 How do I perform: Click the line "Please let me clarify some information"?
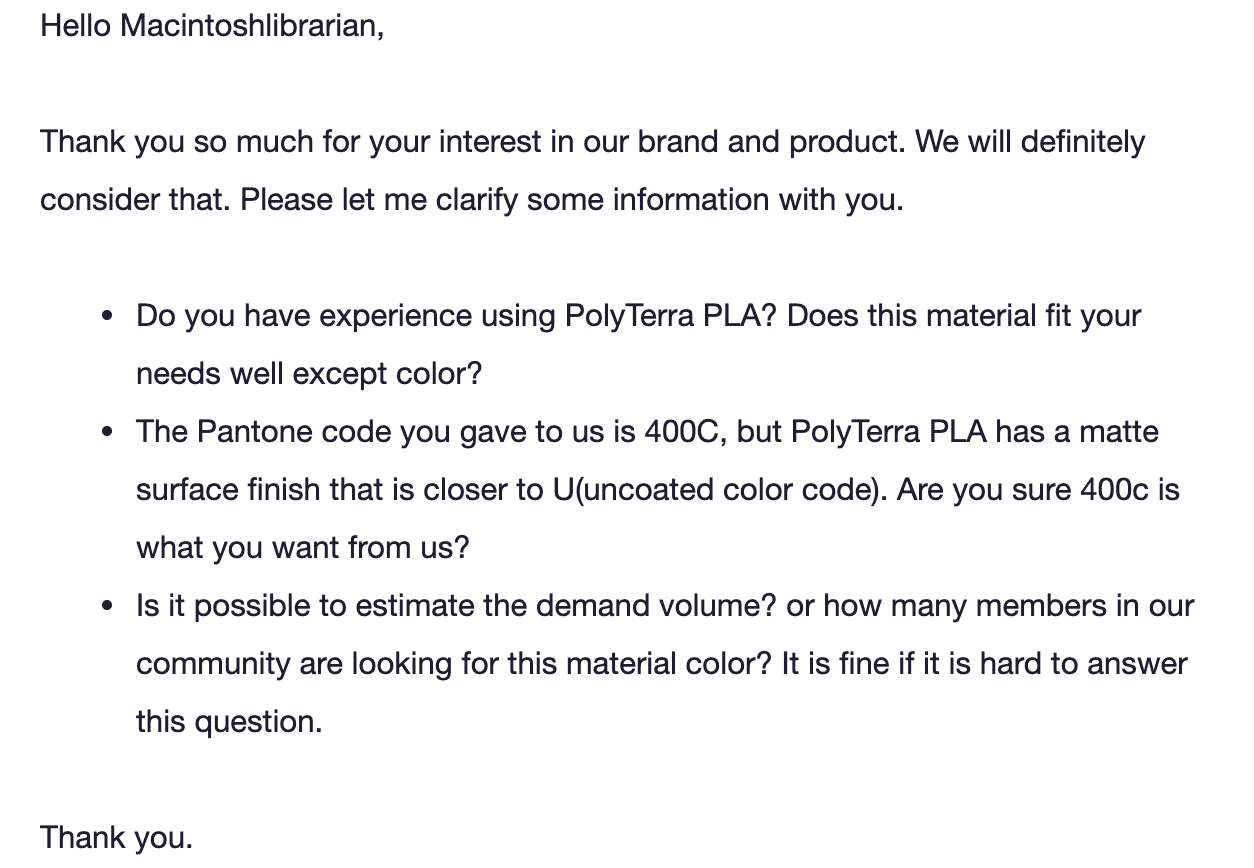tap(570, 200)
